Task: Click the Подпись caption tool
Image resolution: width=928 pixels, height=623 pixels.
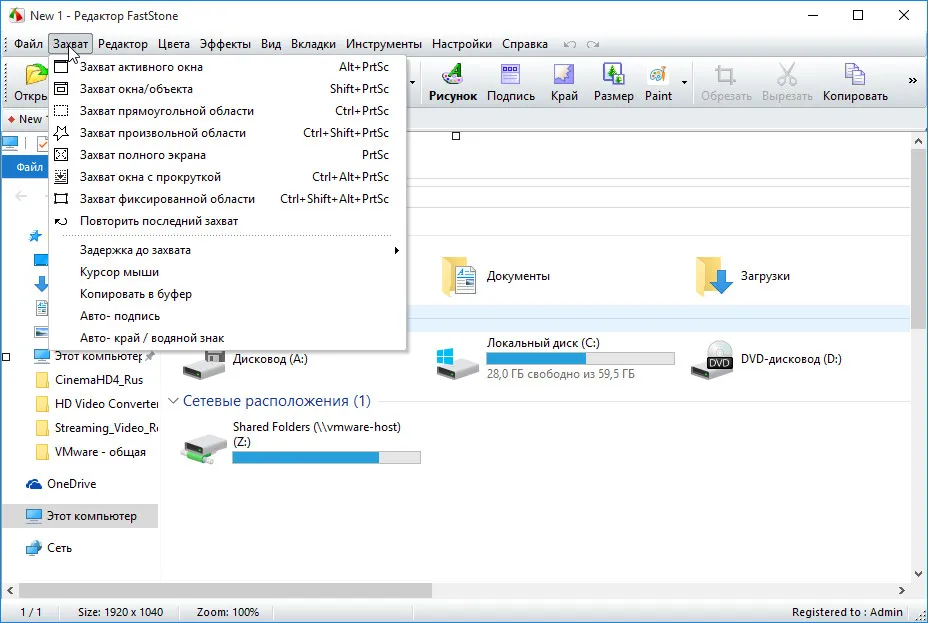Action: coord(511,82)
